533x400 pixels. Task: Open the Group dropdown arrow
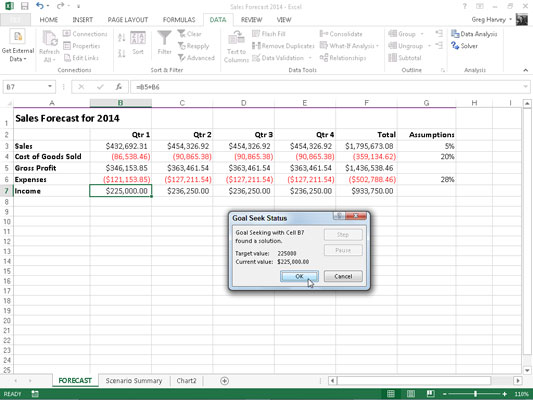click(x=422, y=34)
